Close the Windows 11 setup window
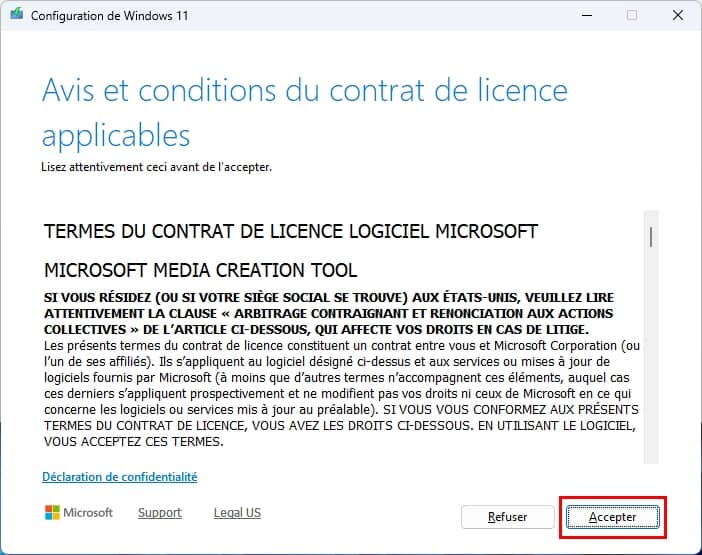This screenshot has width=702, height=555. [x=678, y=16]
